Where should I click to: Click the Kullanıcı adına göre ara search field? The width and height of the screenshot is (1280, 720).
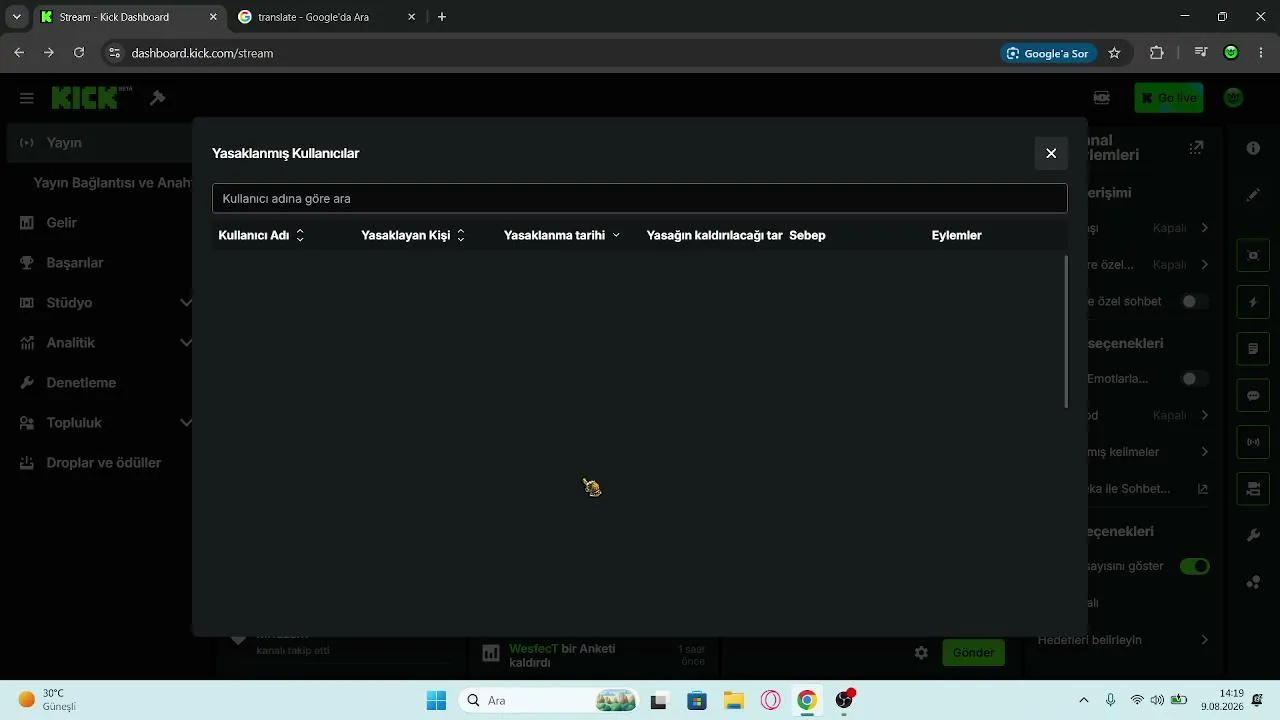640,198
